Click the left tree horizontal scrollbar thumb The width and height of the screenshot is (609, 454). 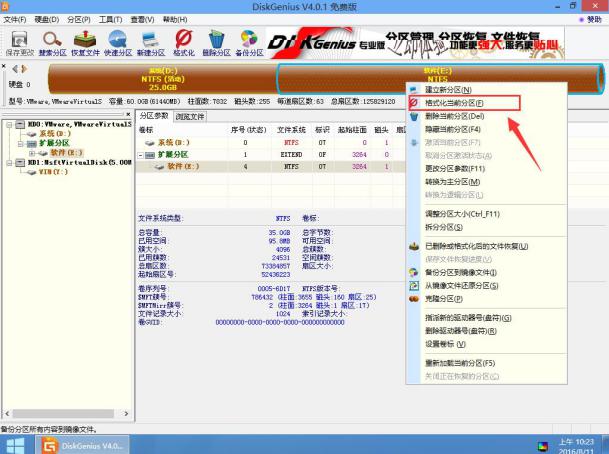63,414
